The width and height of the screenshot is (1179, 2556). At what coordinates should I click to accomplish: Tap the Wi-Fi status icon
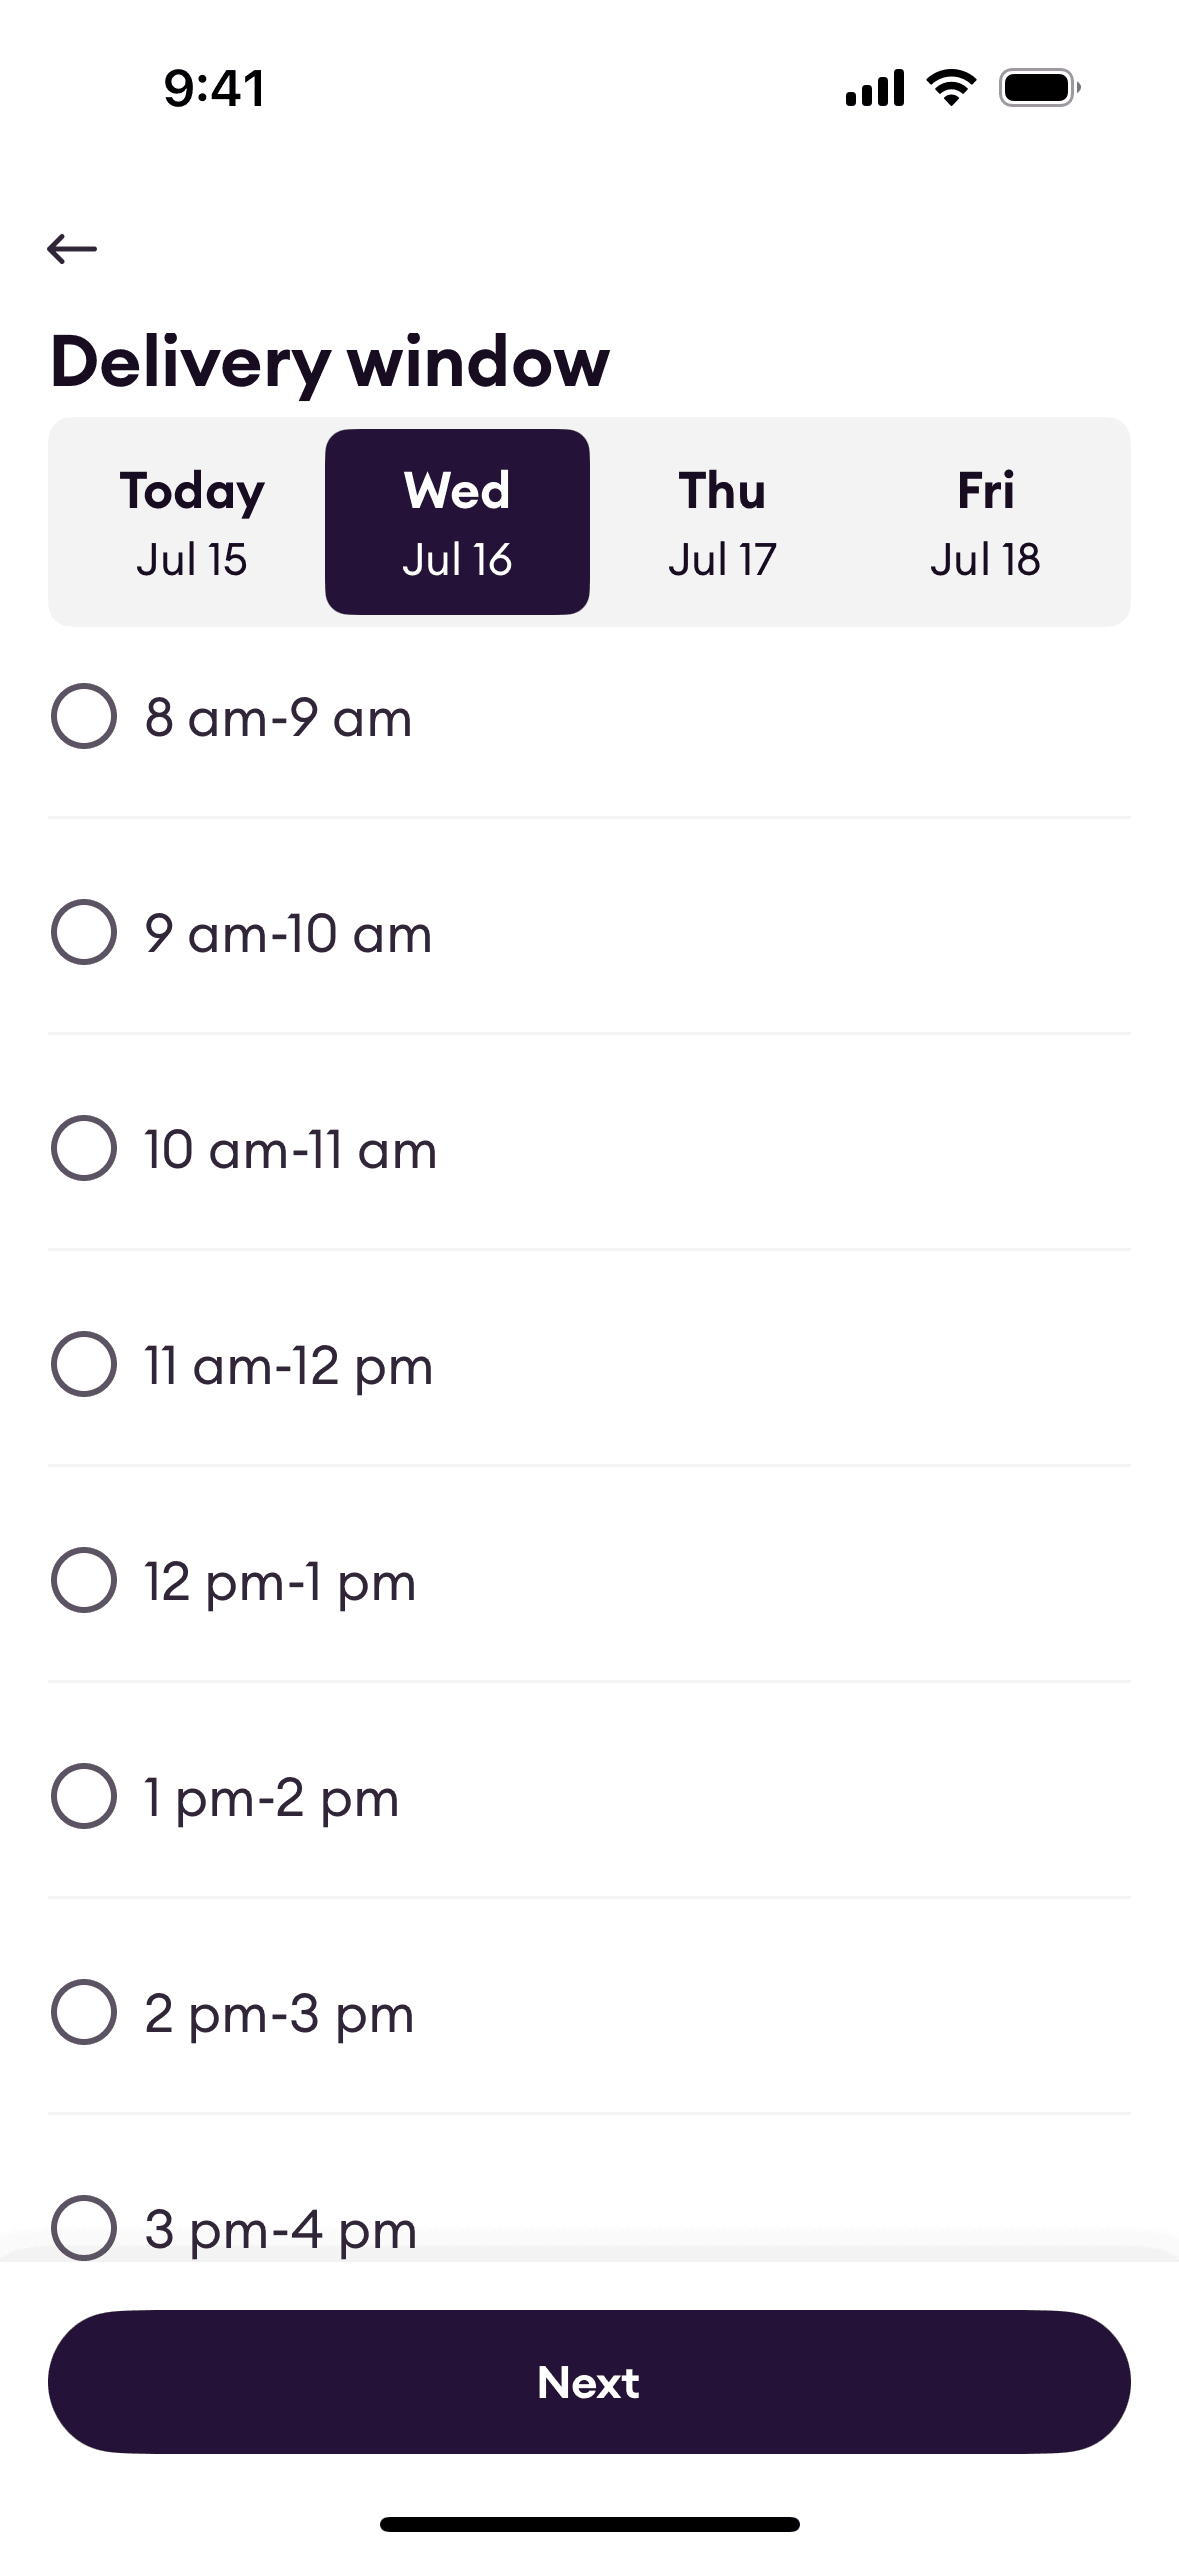[952, 88]
